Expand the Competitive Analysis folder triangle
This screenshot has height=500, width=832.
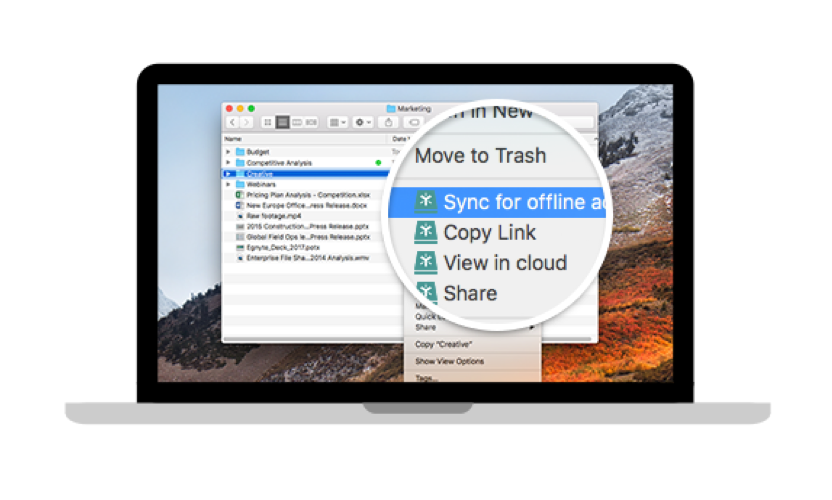pos(228,163)
